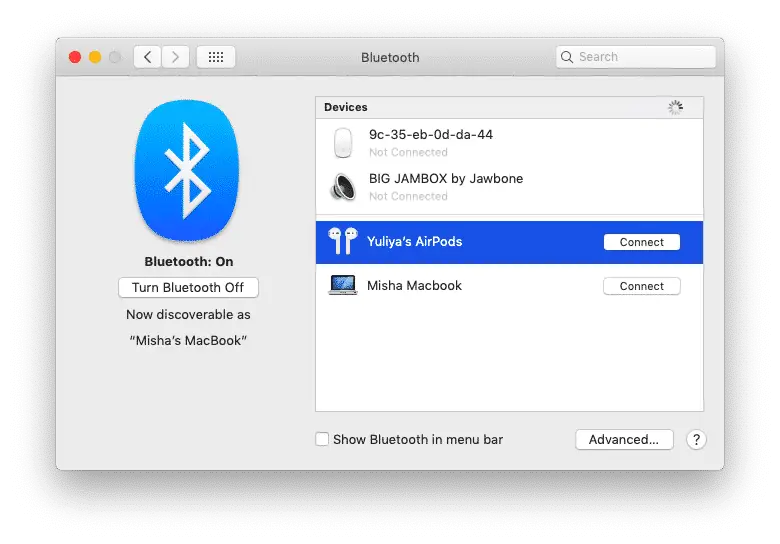Close the Bluetooth window with red button

tap(75, 57)
